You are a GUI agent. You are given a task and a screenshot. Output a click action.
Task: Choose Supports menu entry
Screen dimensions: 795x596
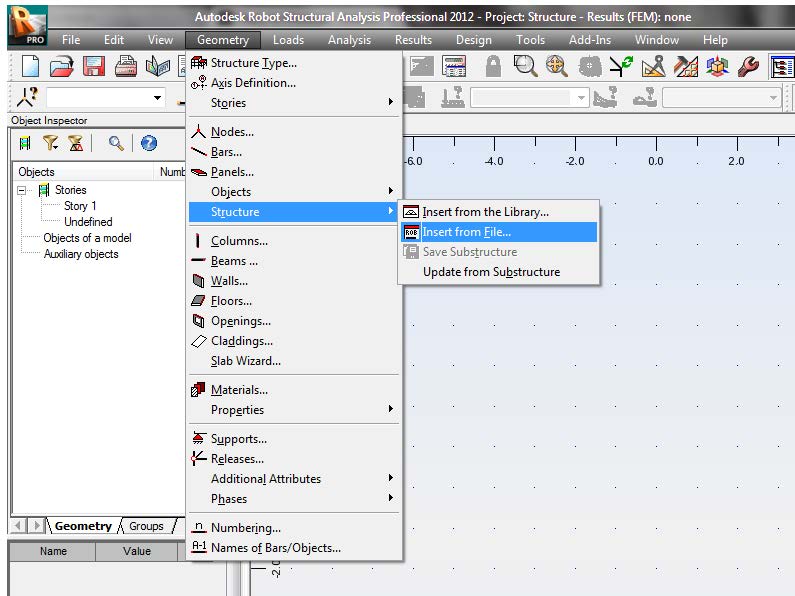[294, 439]
